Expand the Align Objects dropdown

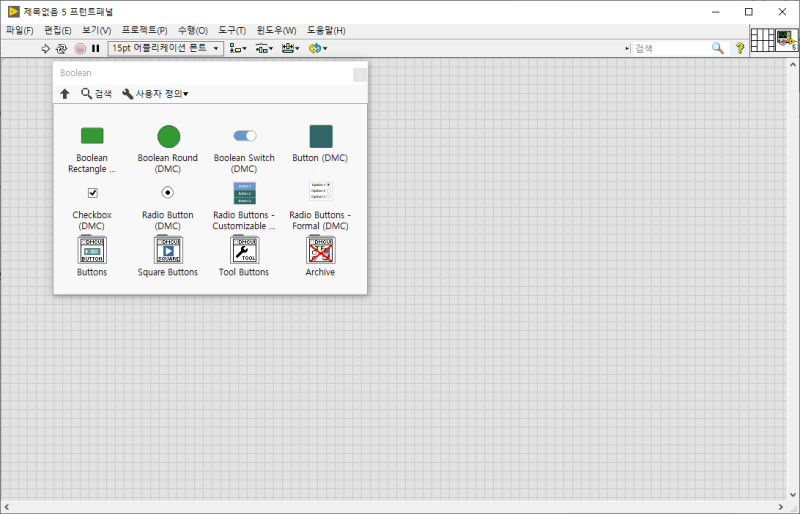[x=238, y=48]
